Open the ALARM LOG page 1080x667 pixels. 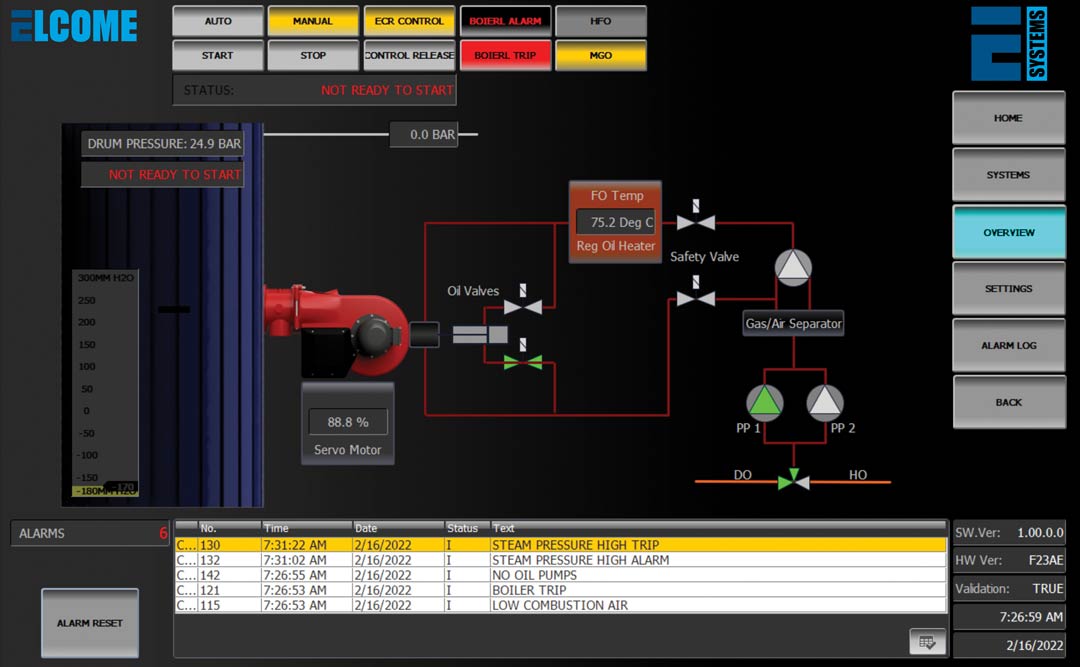[x=1008, y=345]
